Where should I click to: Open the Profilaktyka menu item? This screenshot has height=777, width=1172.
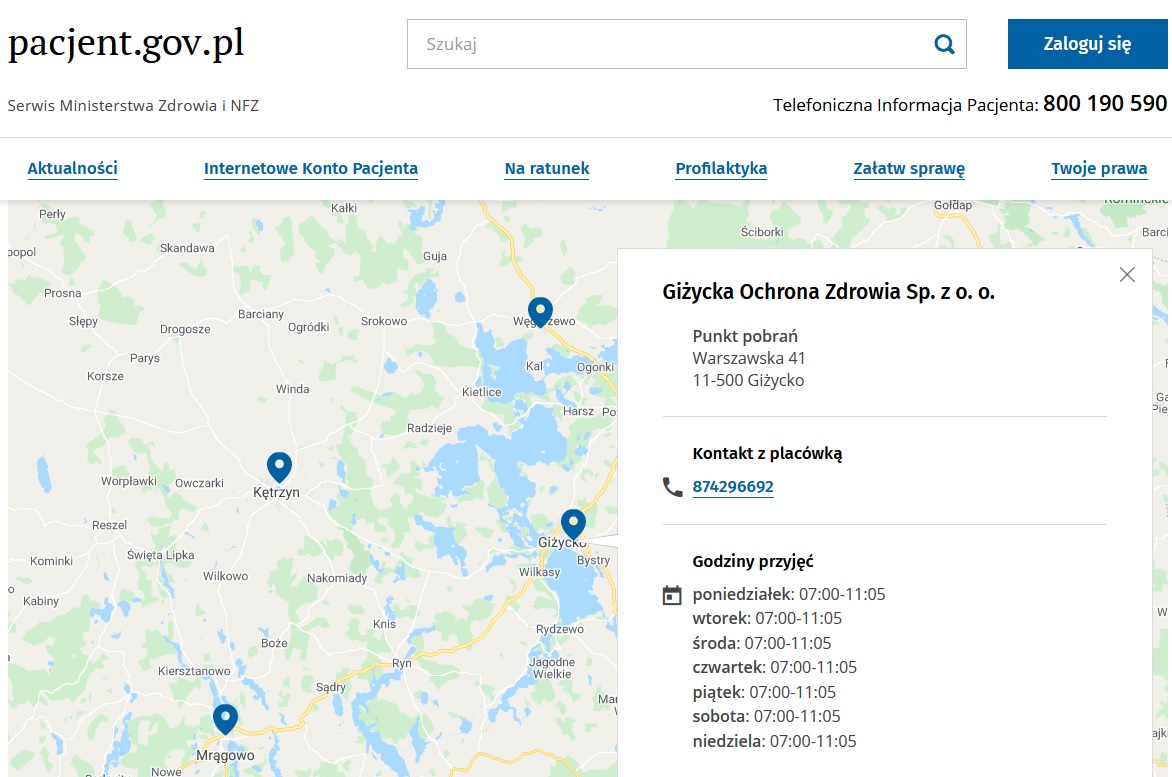point(721,168)
